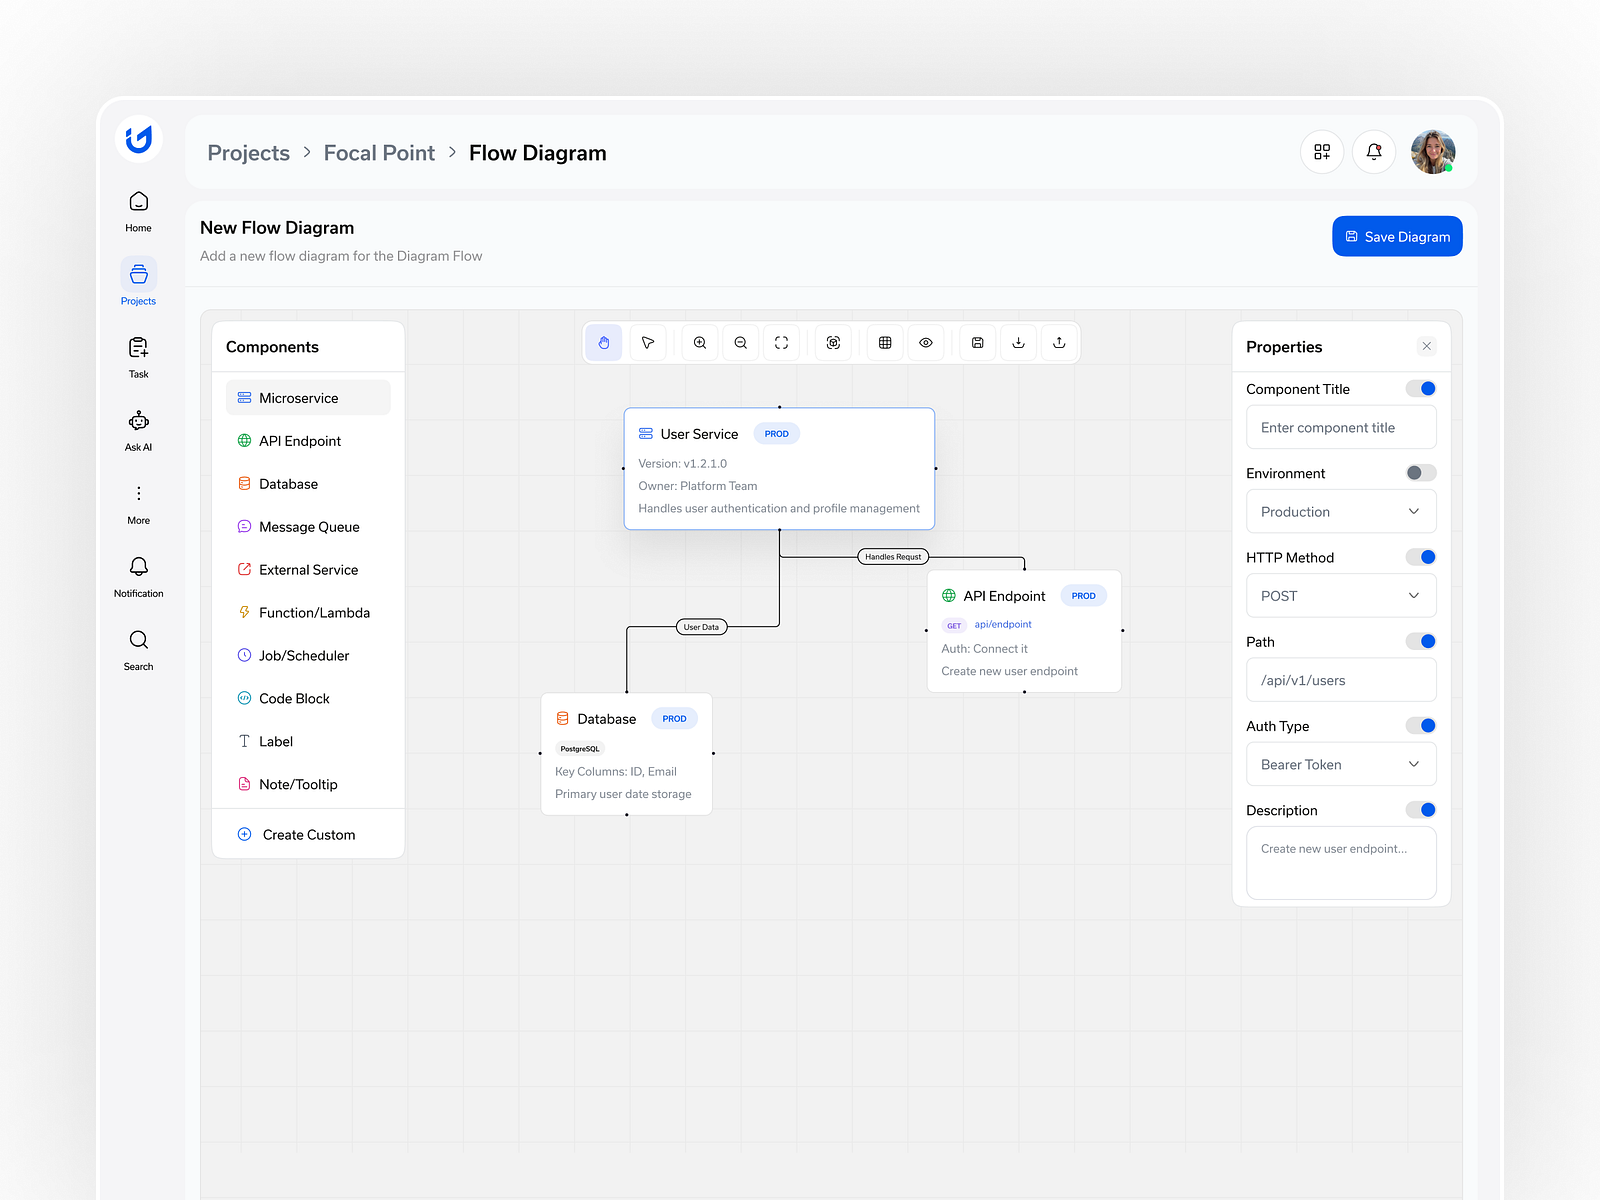Viewport: 1600px width, 1200px height.
Task: Click the Save Diagram button
Action: click(x=1397, y=236)
